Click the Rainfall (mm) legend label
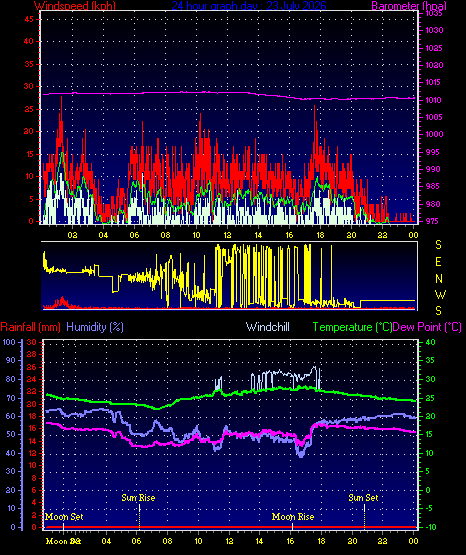The width and height of the screenshot is (466, 555). [x=30, y=327]
